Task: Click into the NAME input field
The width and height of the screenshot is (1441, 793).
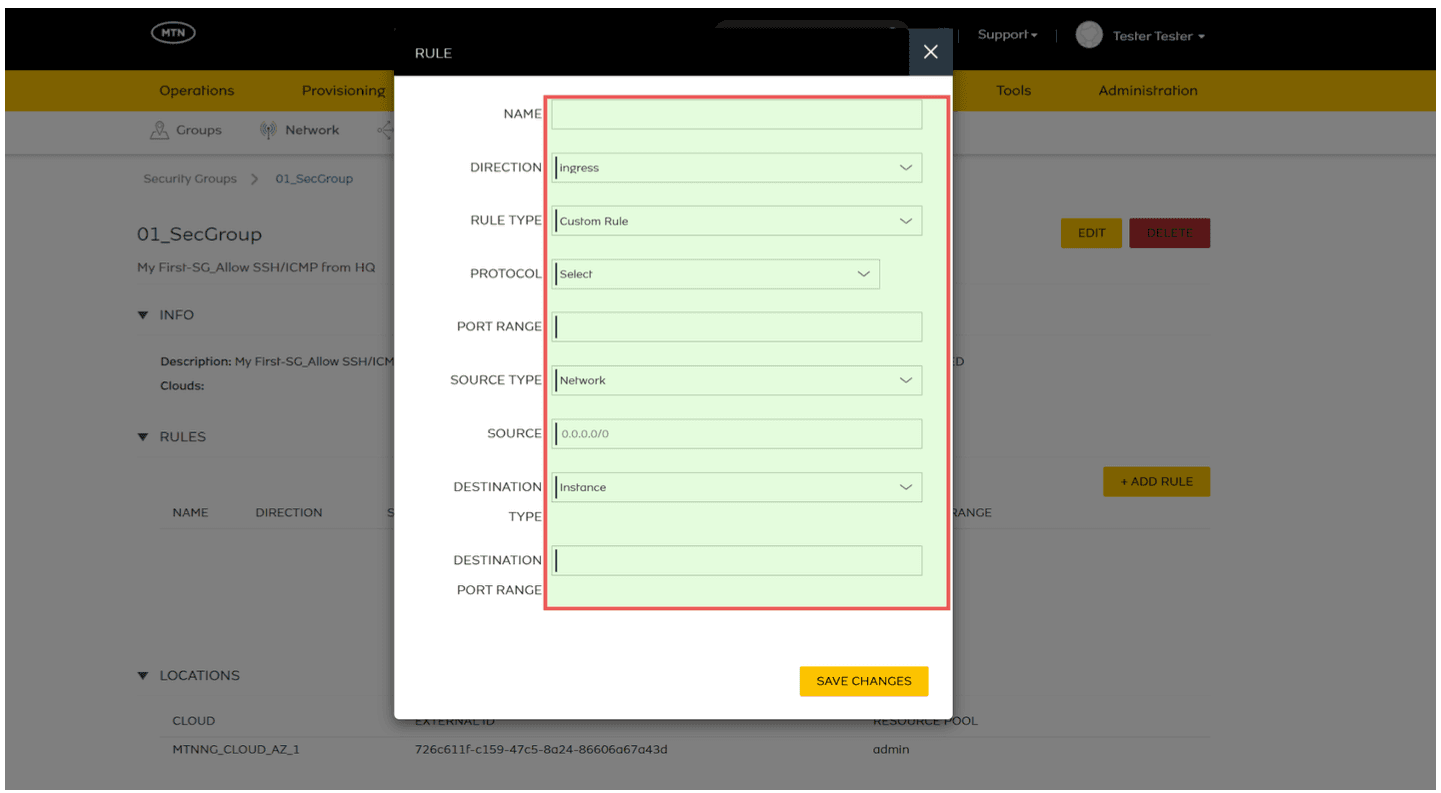Action: point(737,114)
